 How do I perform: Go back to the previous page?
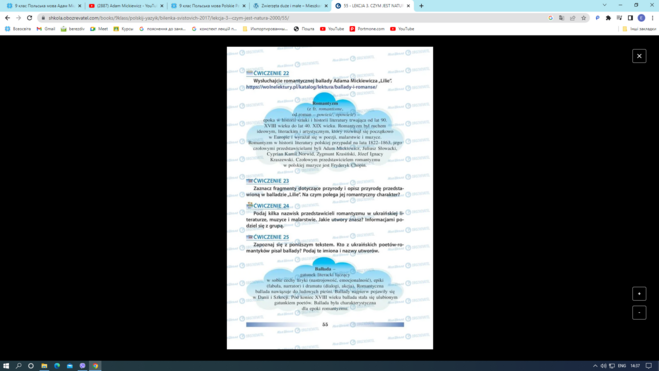[x=7, y=18]
